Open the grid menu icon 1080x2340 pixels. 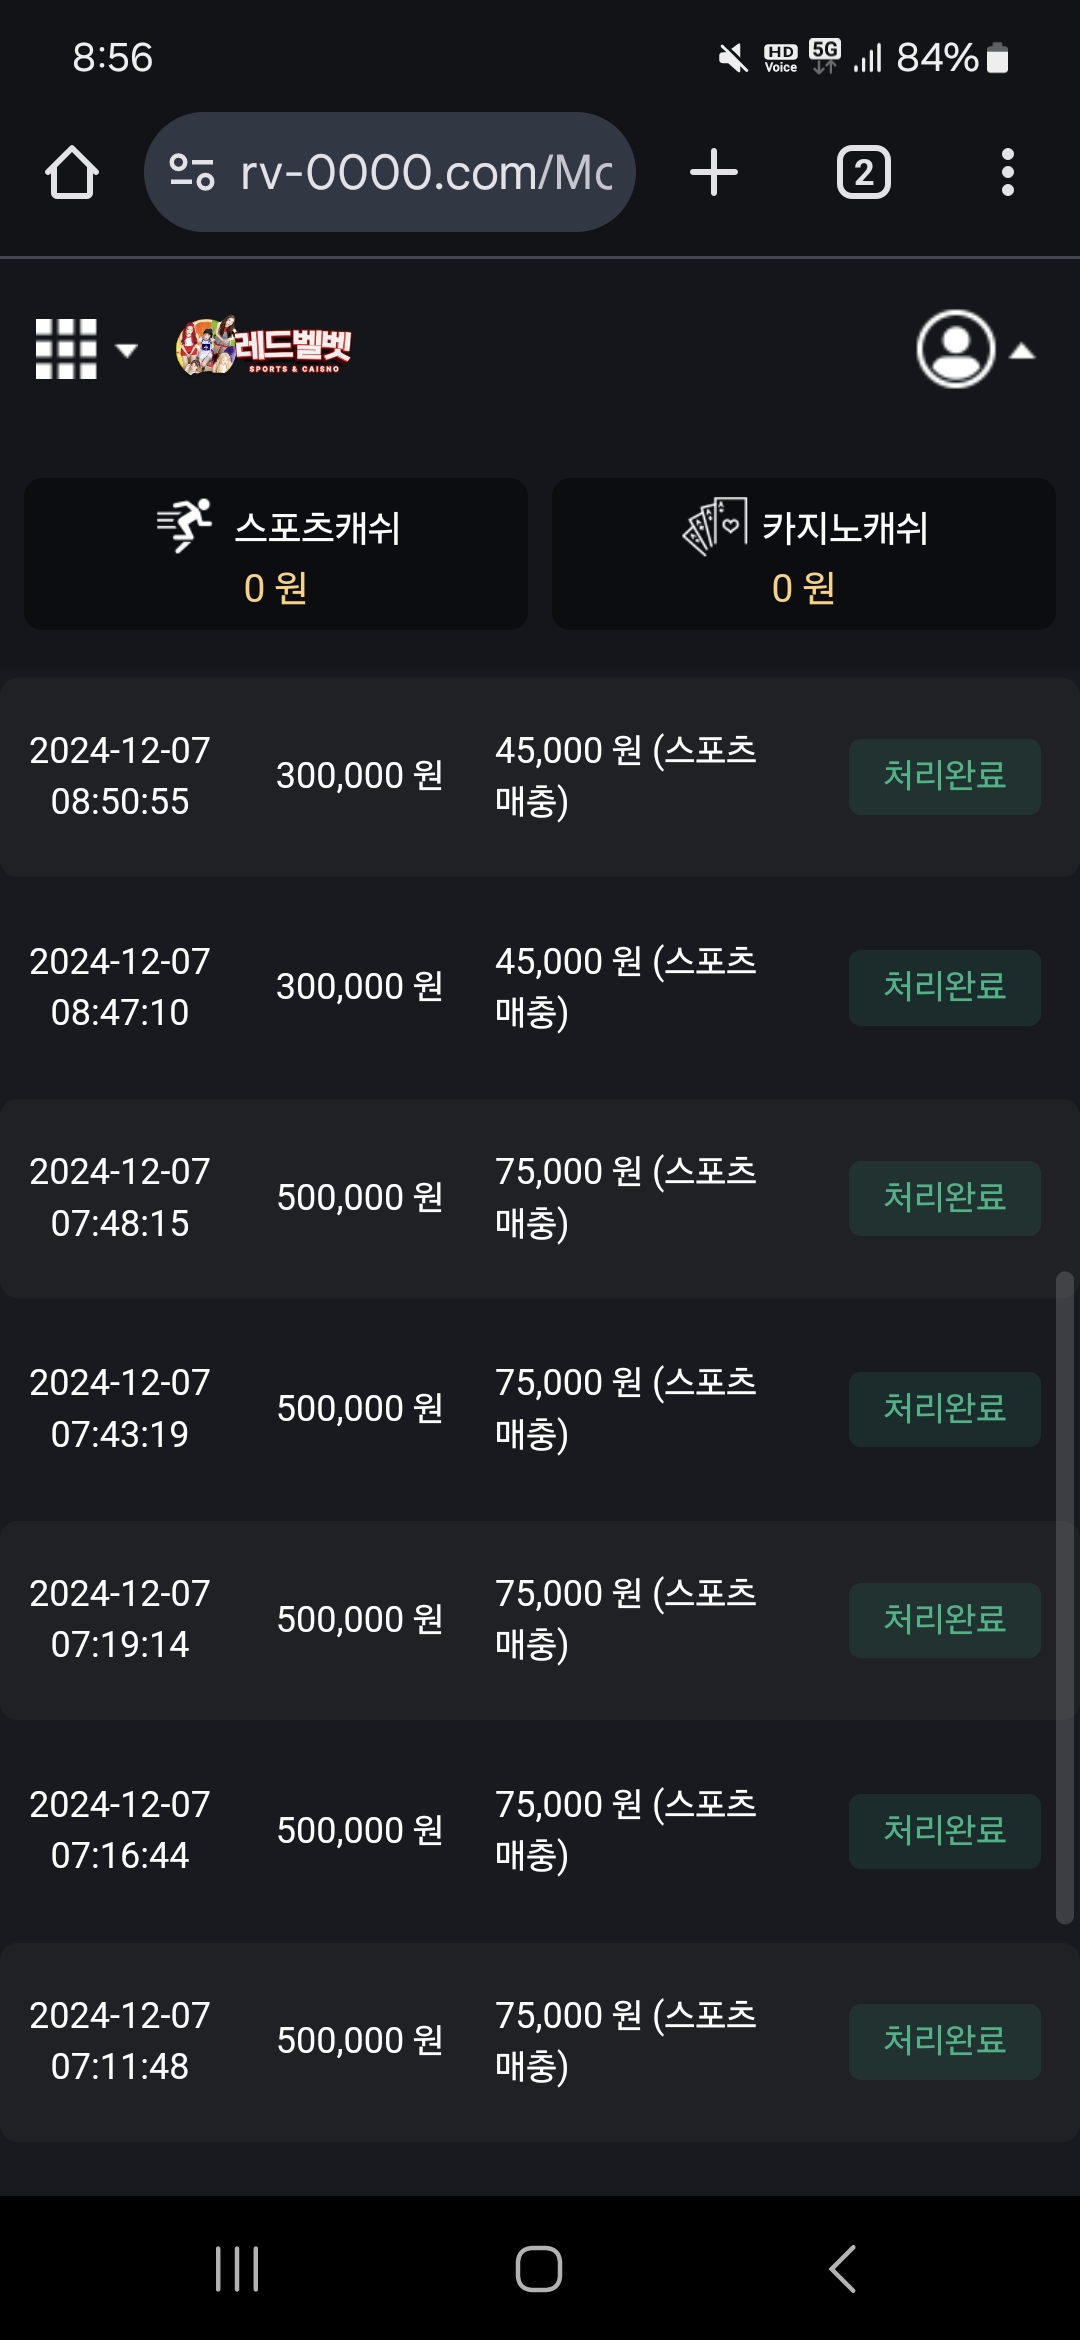pyautogui.click(x=66, y=349)
